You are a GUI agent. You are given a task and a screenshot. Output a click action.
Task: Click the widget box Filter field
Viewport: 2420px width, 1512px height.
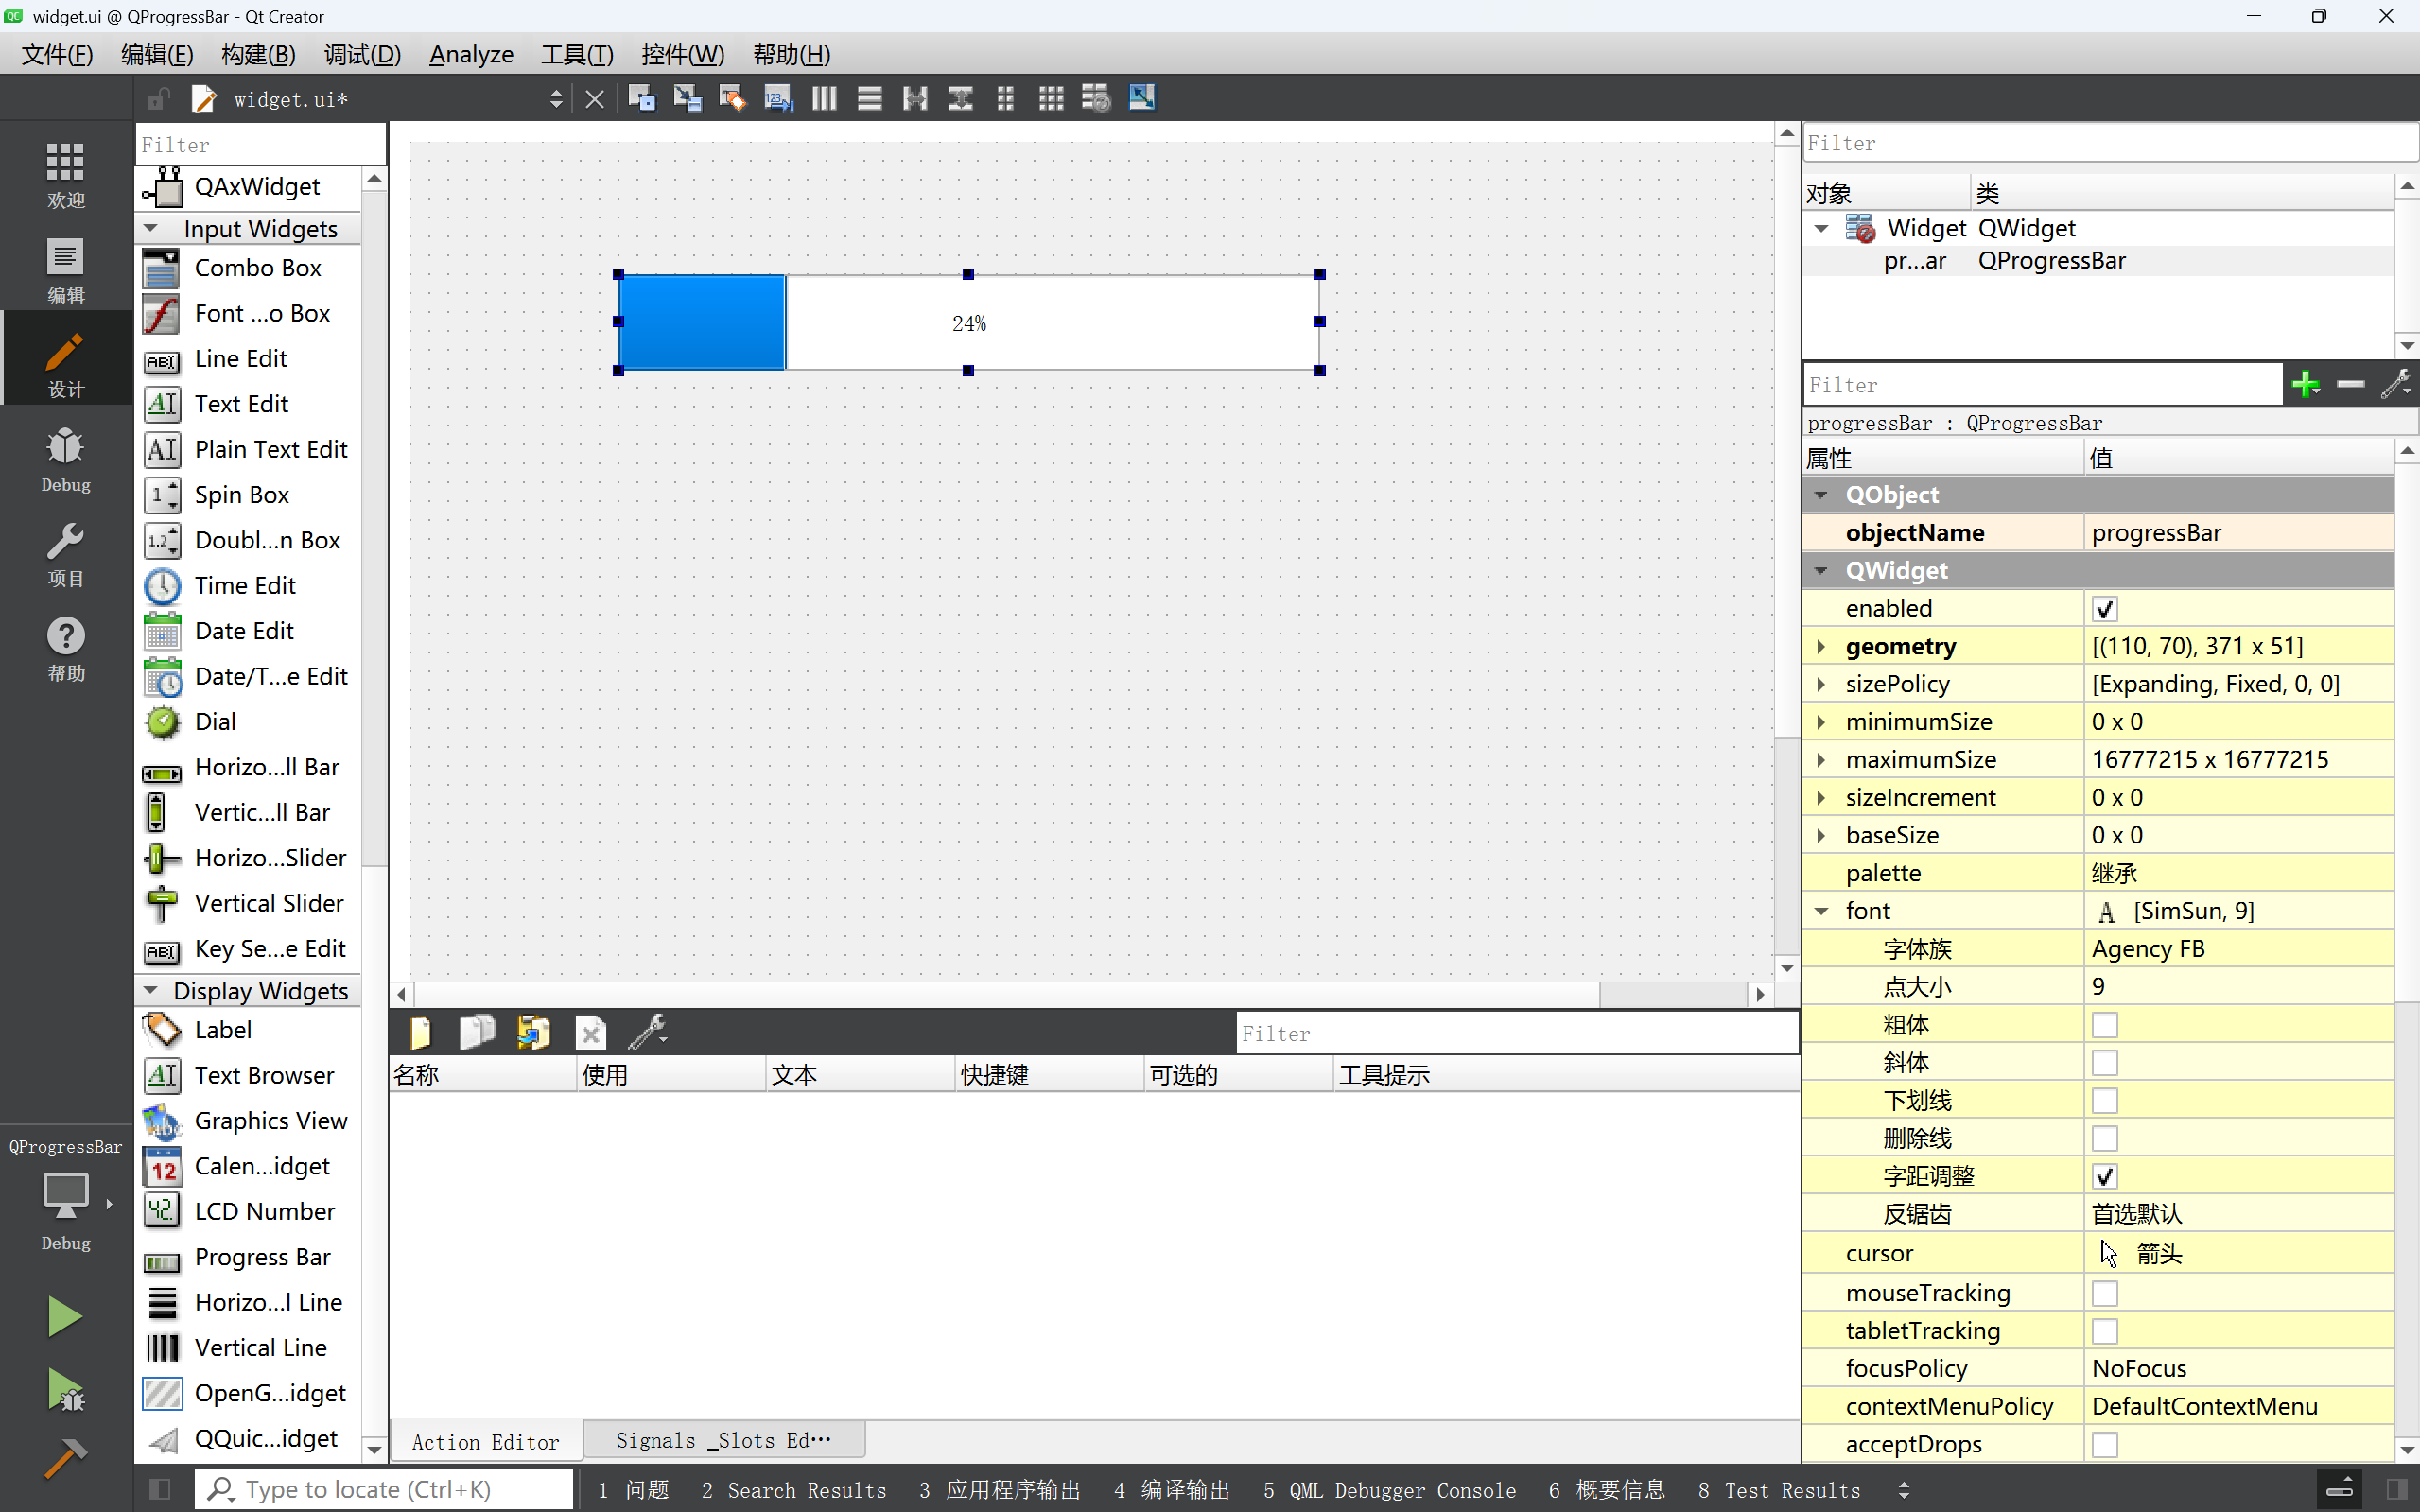260,145
